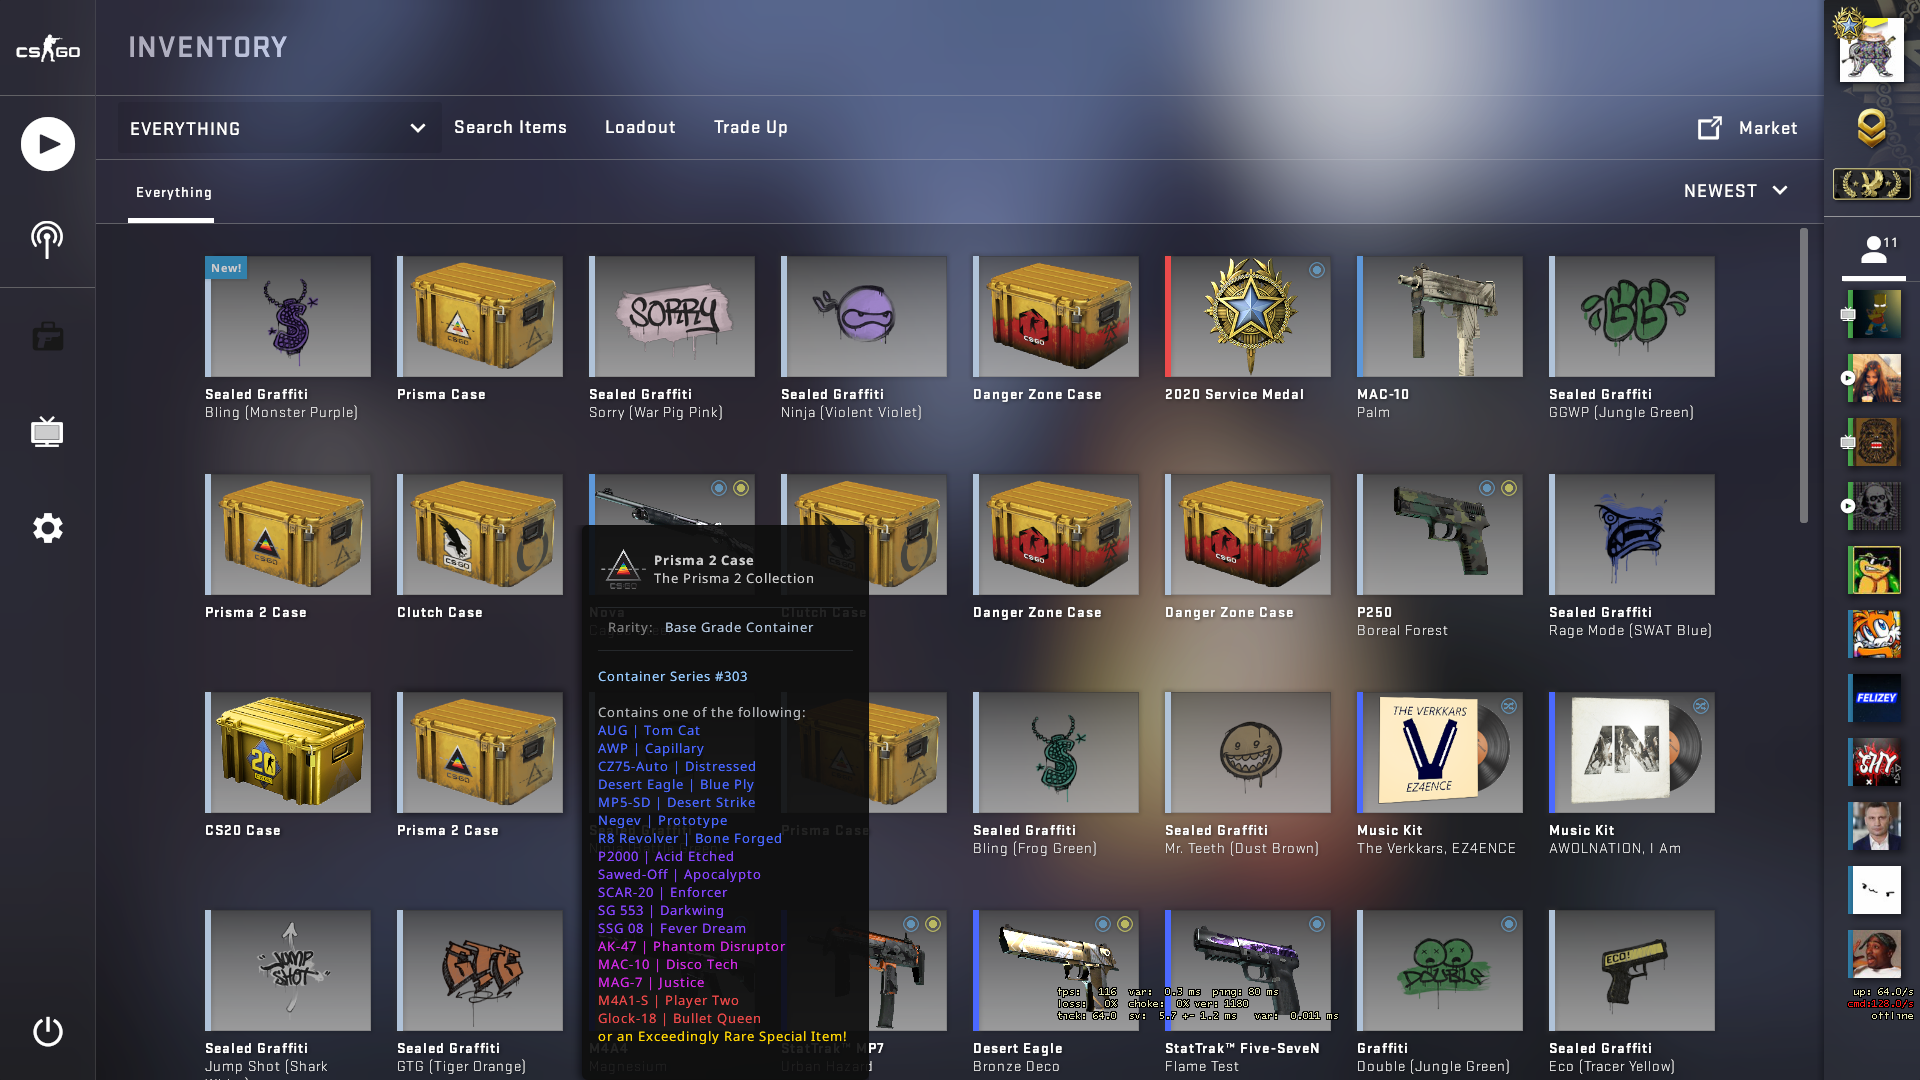The width and height of the screenshot is (1920, 1080).
Task: Select the Desert Eagle Bronze Deco item
Action: pos(1056,970)
